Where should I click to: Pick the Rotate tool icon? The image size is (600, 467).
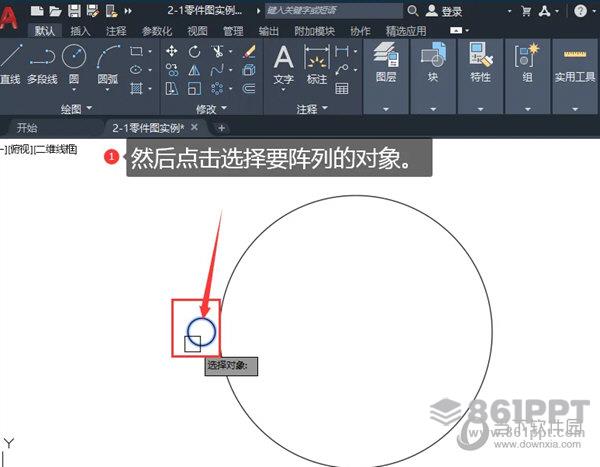(x=196, y=51)
